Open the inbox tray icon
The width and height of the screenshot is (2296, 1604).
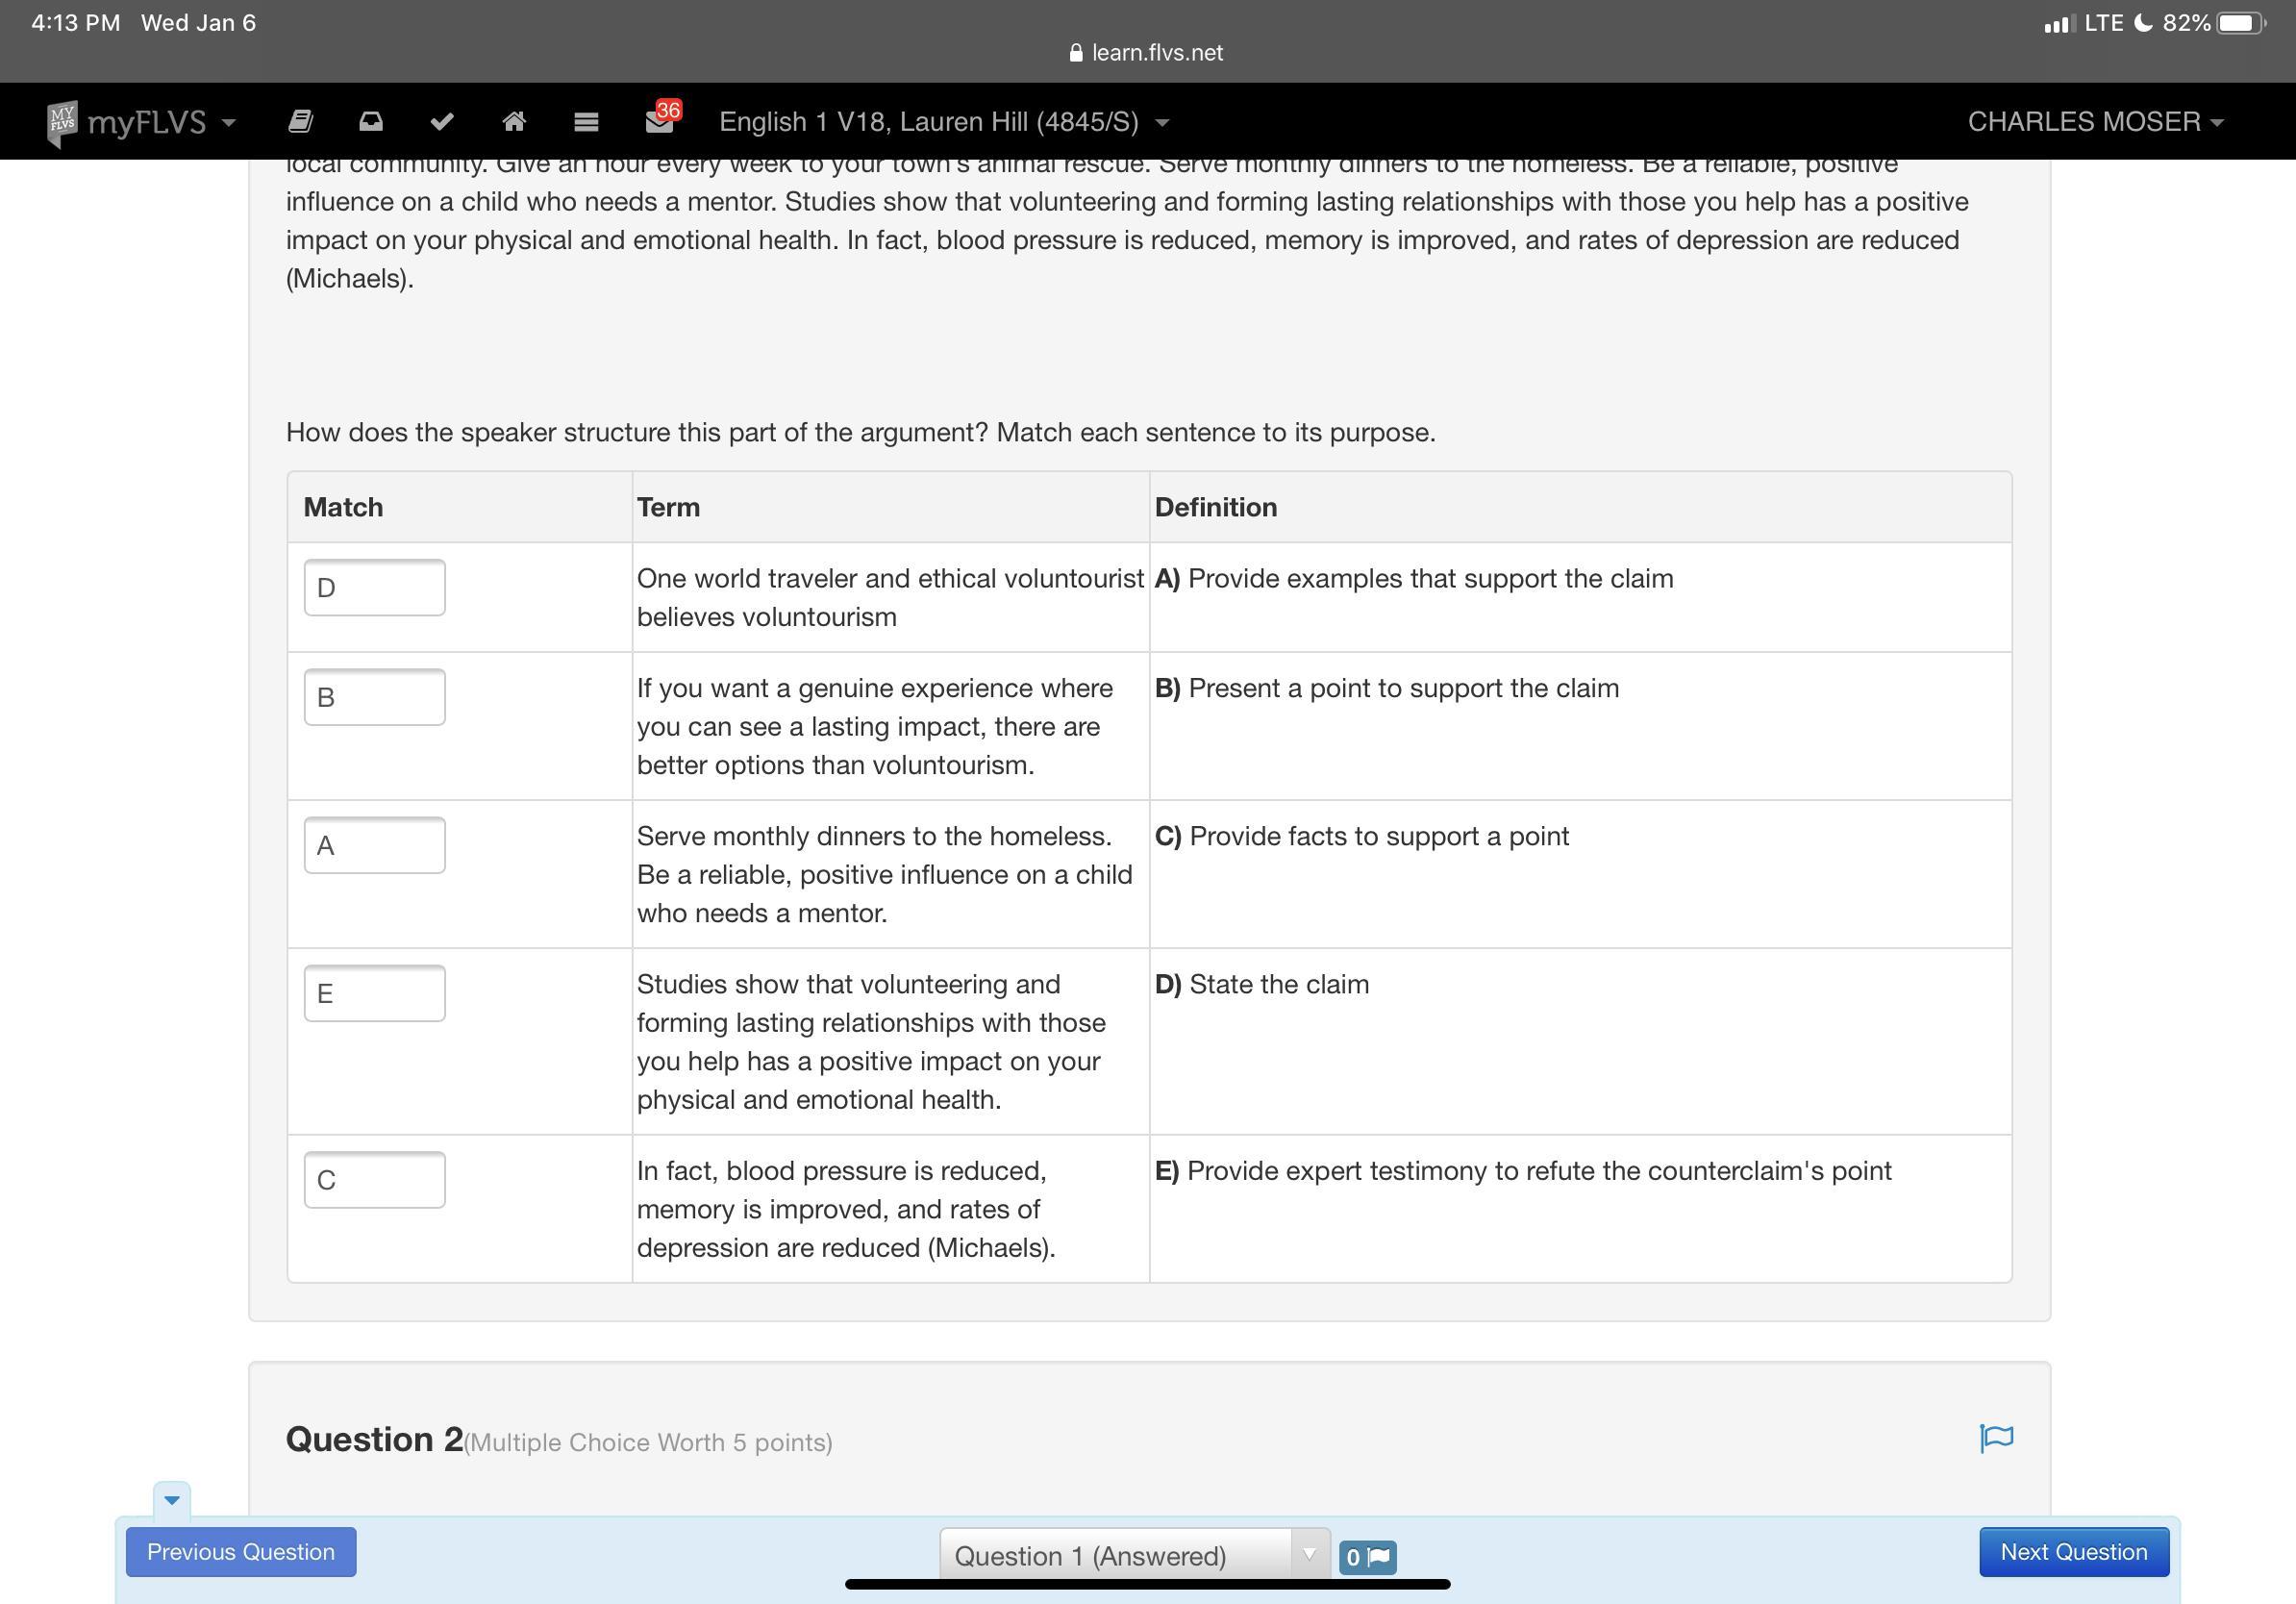tap(371, 122)
